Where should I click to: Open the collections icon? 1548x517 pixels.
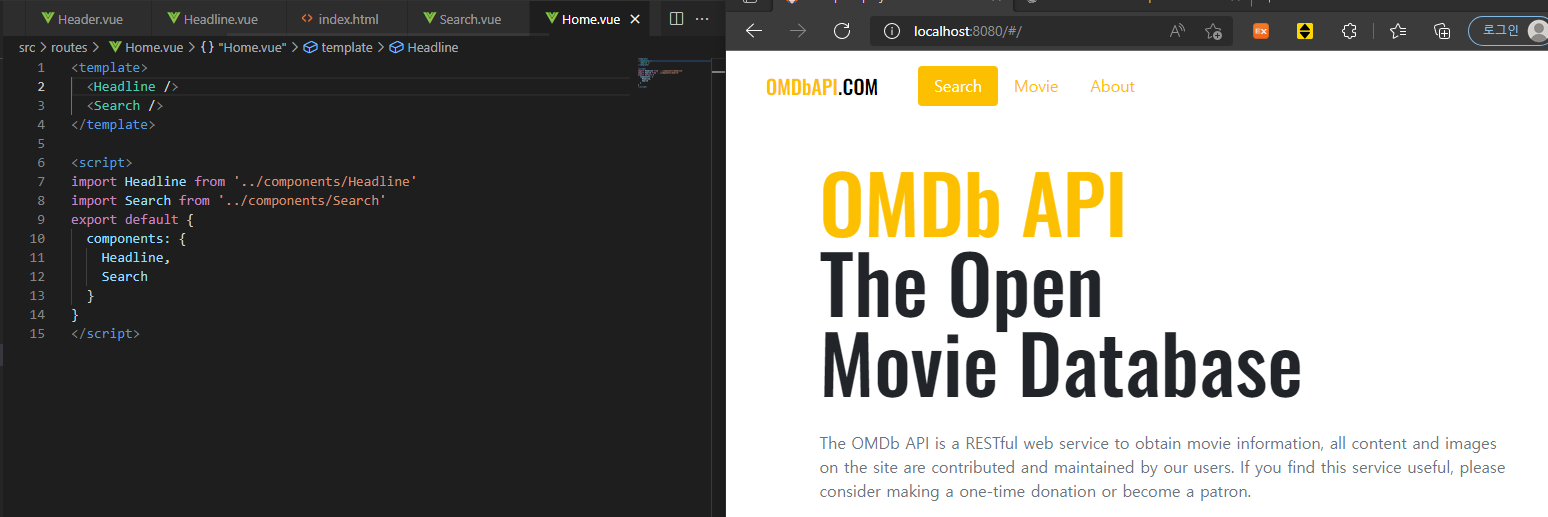[1442, 31]
